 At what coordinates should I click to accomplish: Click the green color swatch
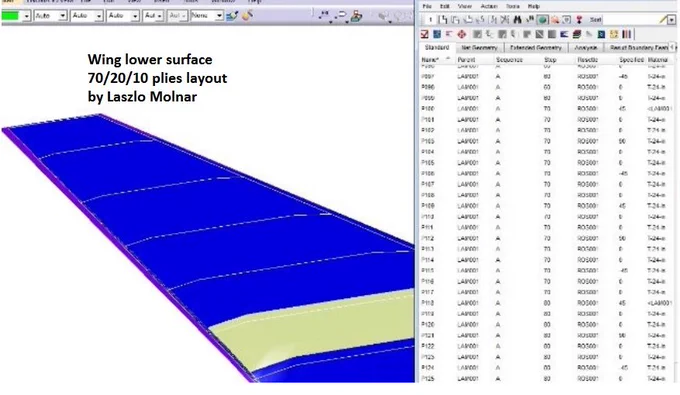[x=11, y=16]
